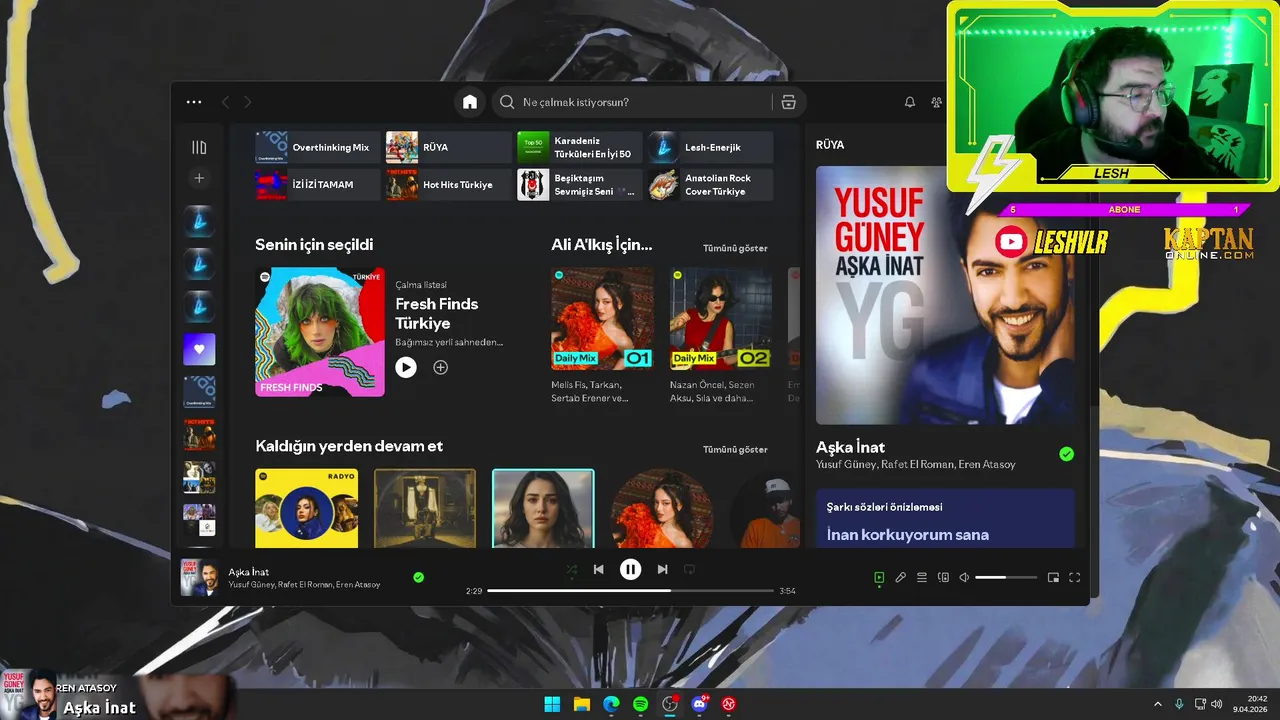Click the Spotify taskbar icon

[640, 704]
